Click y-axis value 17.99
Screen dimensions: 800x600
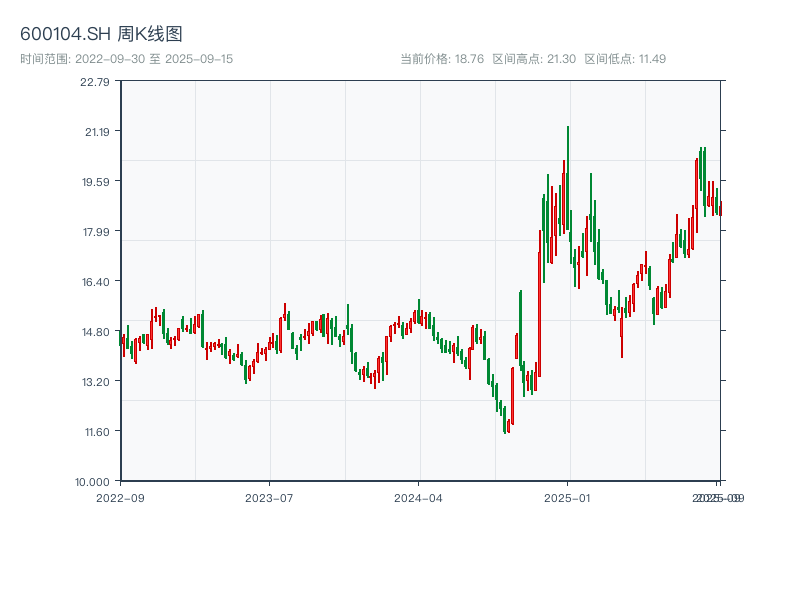click(x=96, y=232)
